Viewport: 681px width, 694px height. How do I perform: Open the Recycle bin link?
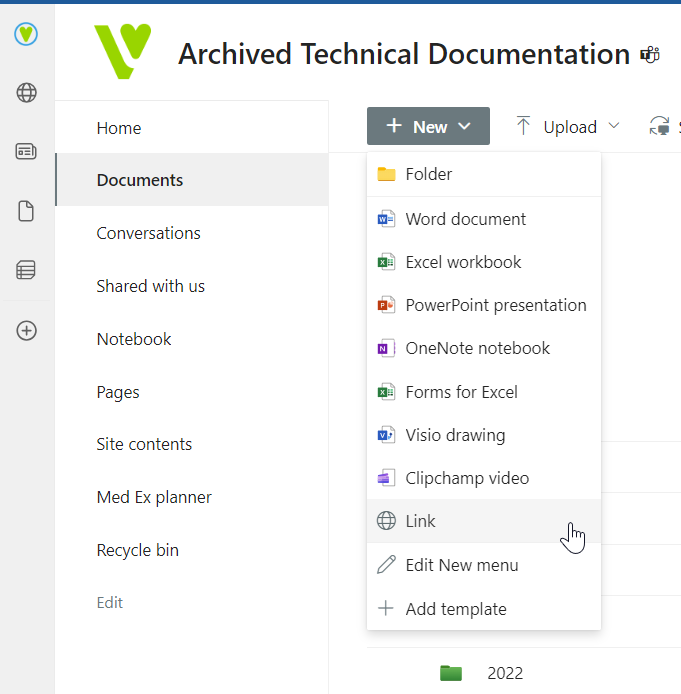pos(137,550)
